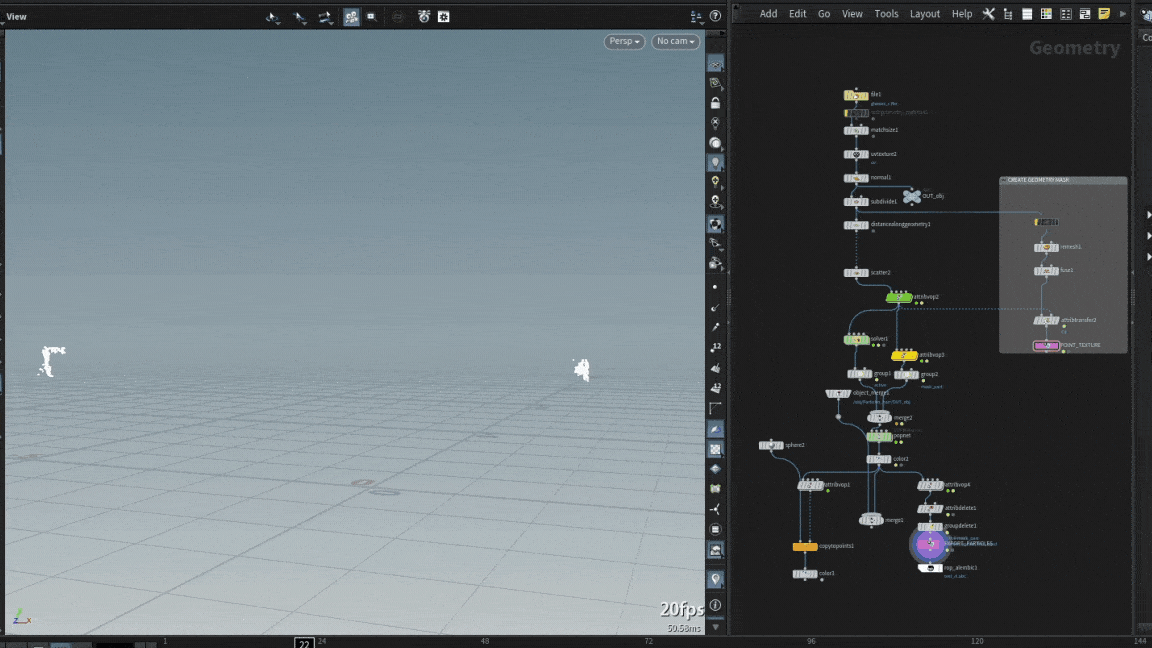Click the OUT_obj null node icon
1152x648 pixels.
tap(912, 196)
